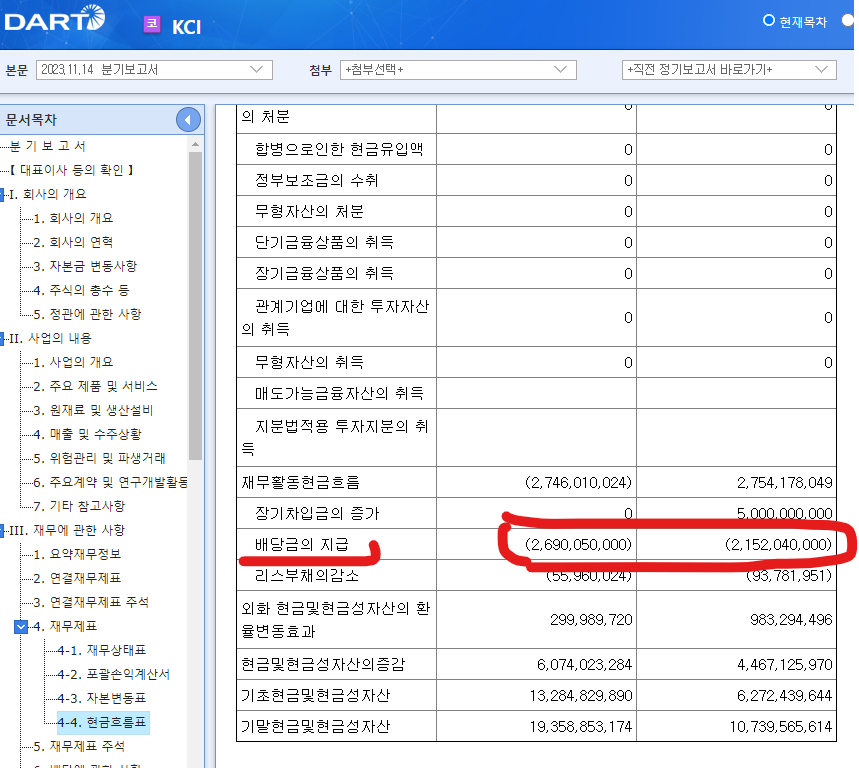Click the 단기금융상품의 취득 row label

(324, 243)
